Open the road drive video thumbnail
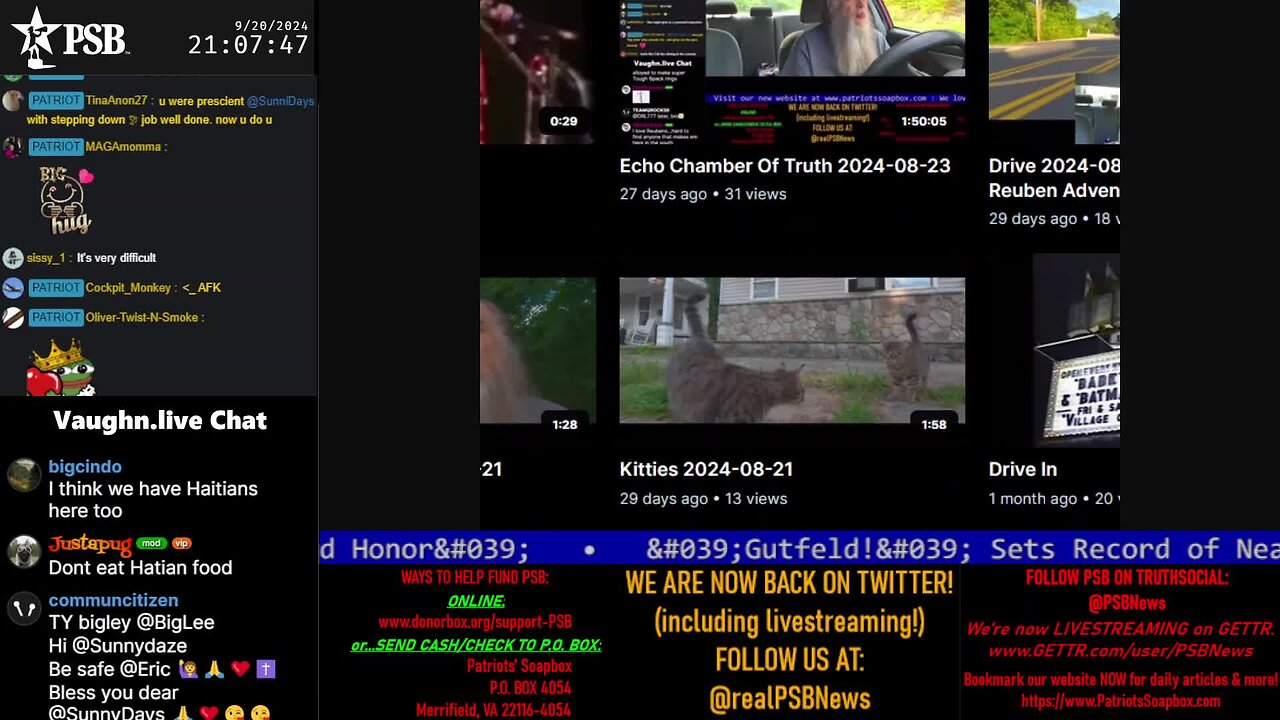The image size is (1280, 720). click(1054, 71)
